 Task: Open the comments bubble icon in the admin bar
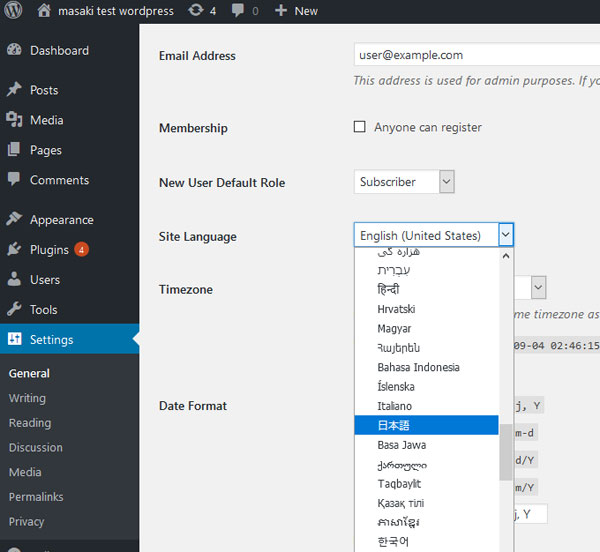[238, 10]
